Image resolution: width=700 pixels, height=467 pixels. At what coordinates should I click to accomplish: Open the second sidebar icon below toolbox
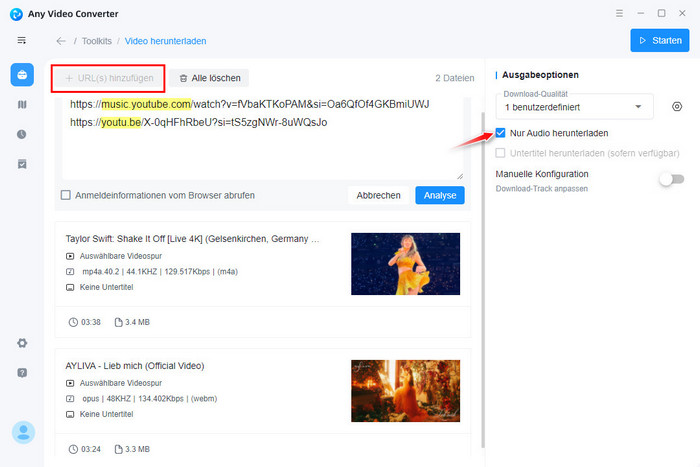(22, 104)
